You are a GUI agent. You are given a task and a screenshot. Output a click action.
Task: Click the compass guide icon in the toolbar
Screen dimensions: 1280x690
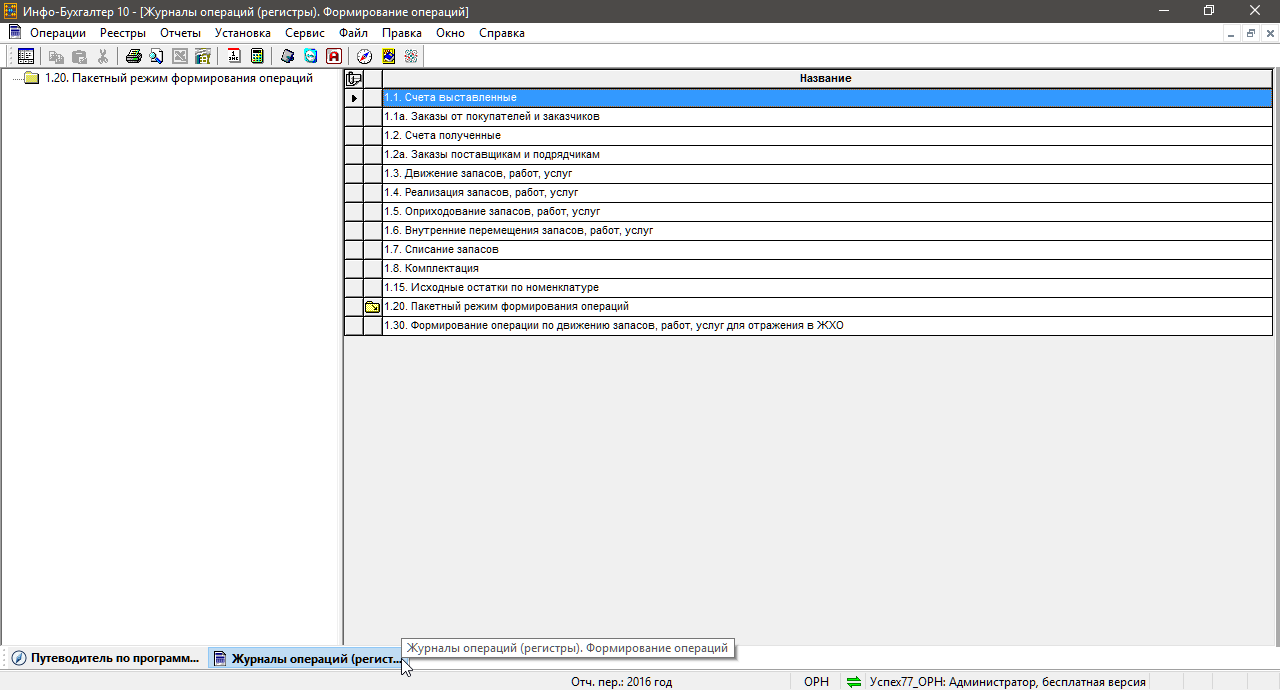(x=365, y=57)
